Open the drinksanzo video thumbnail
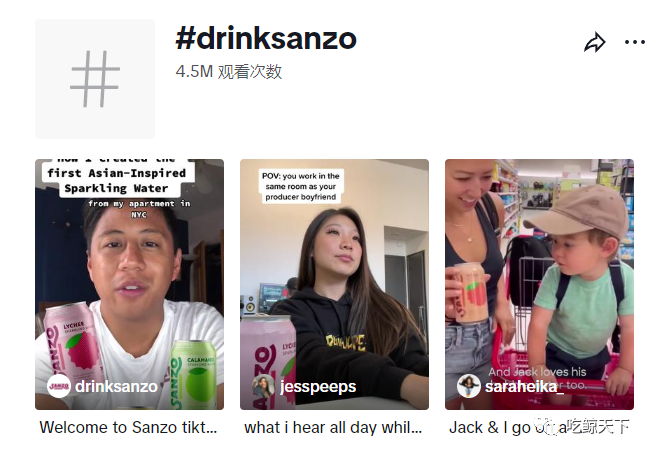This screenshot has width=650, height=454. [x=129, y=284]
